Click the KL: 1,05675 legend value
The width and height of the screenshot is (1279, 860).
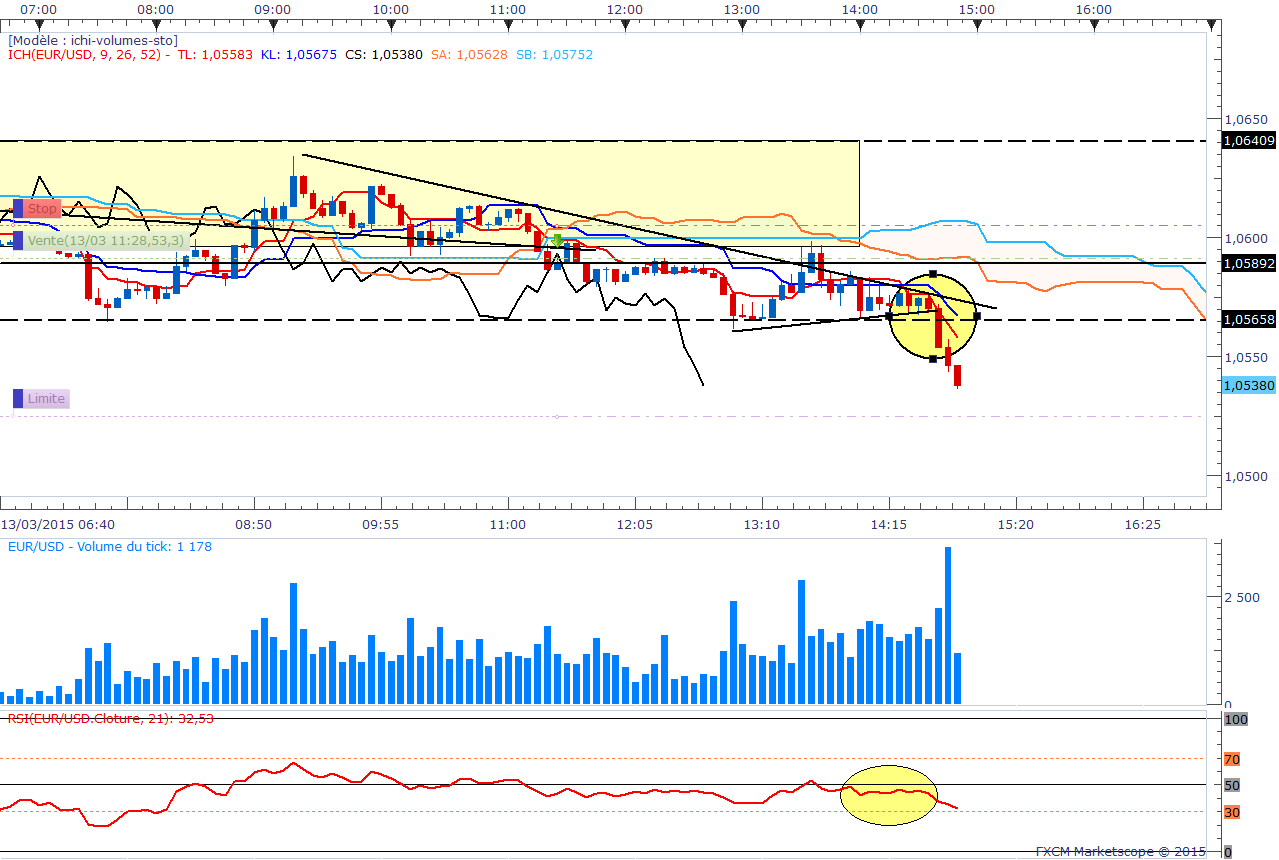[x=298, y=54]
